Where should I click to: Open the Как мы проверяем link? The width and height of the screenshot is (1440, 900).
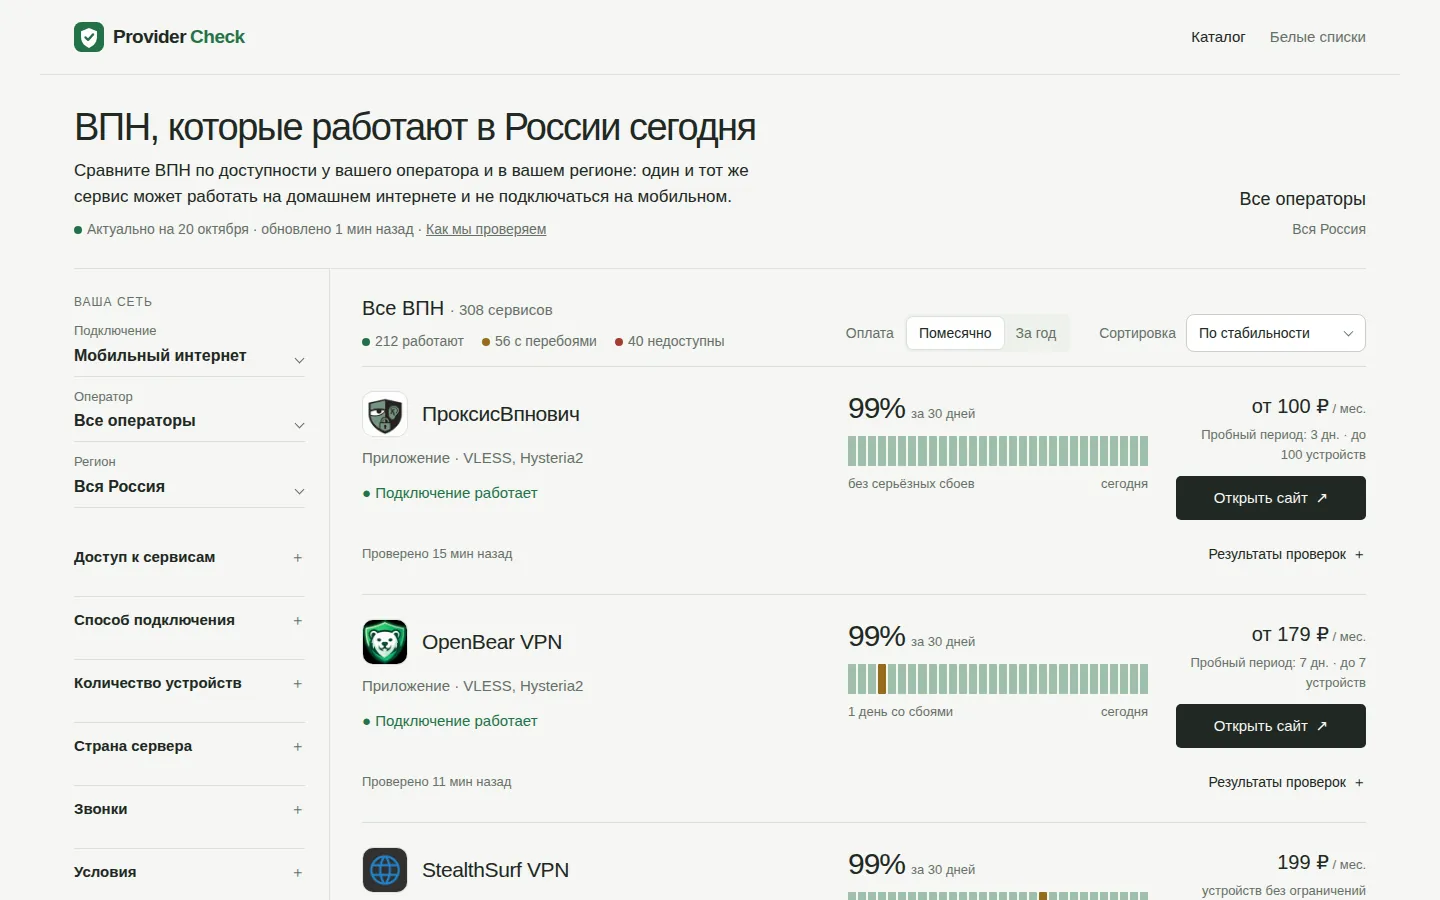tap(486, 229)
